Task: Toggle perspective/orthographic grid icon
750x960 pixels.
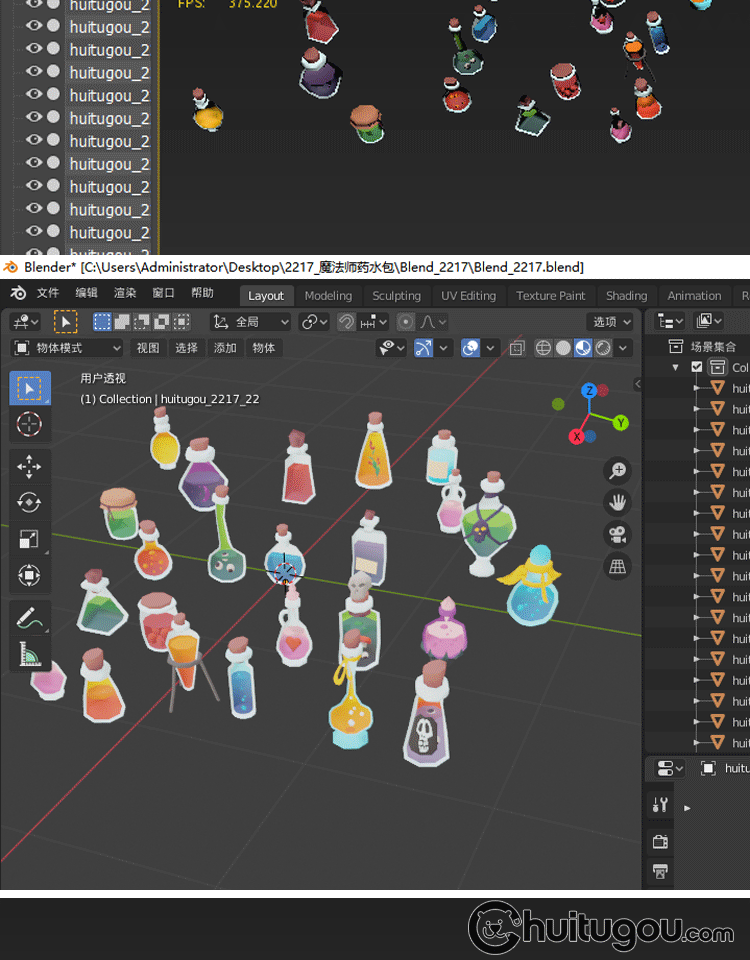Action: [618, 566]
